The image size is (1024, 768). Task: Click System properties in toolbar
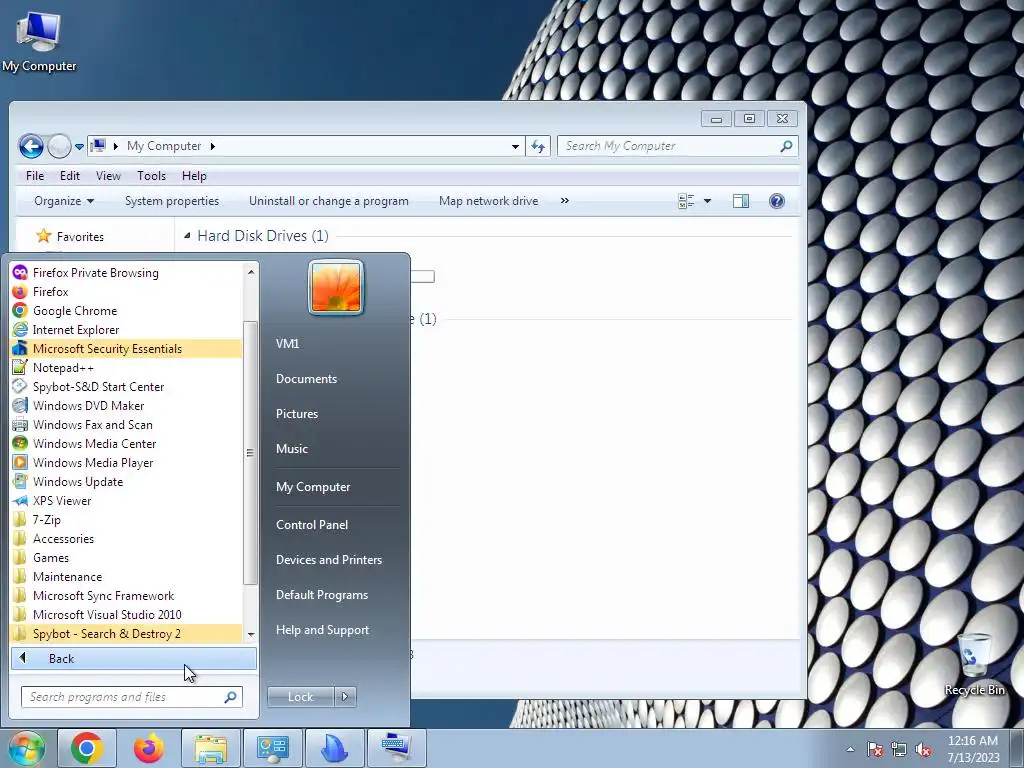172,201
